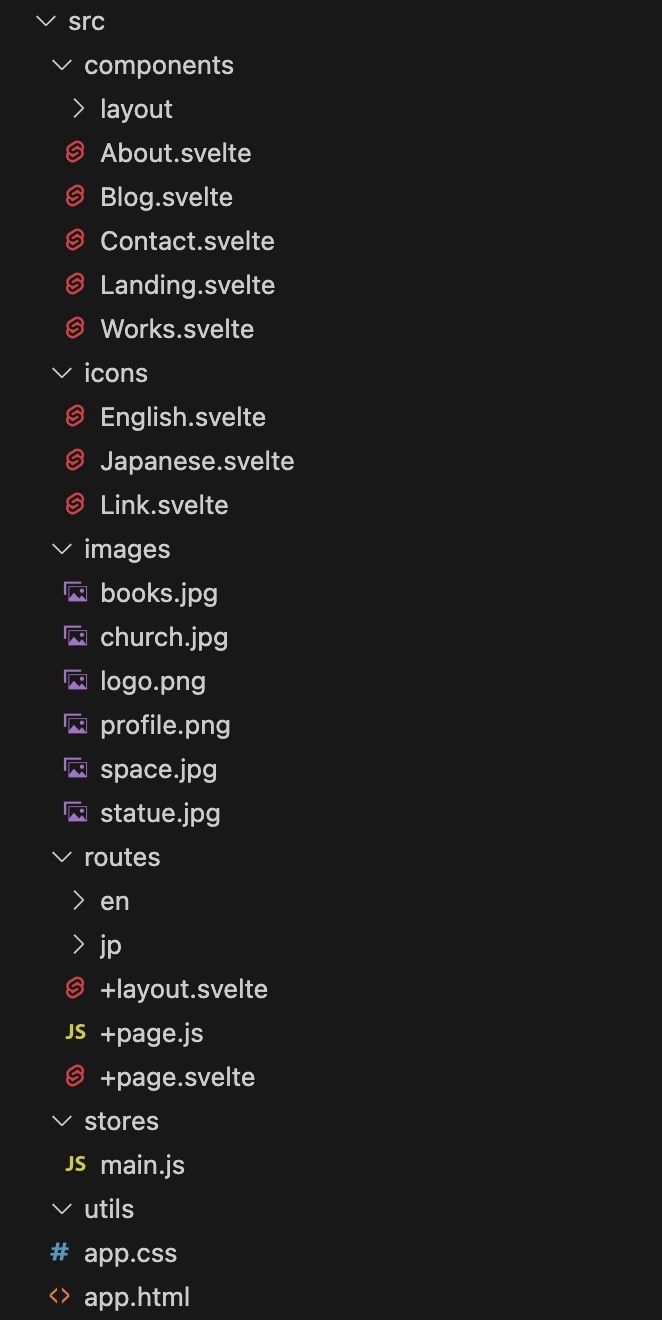Click the CSS hash icon for app.css
This screenshot has width=662, height=1320.
[60, 1253]
